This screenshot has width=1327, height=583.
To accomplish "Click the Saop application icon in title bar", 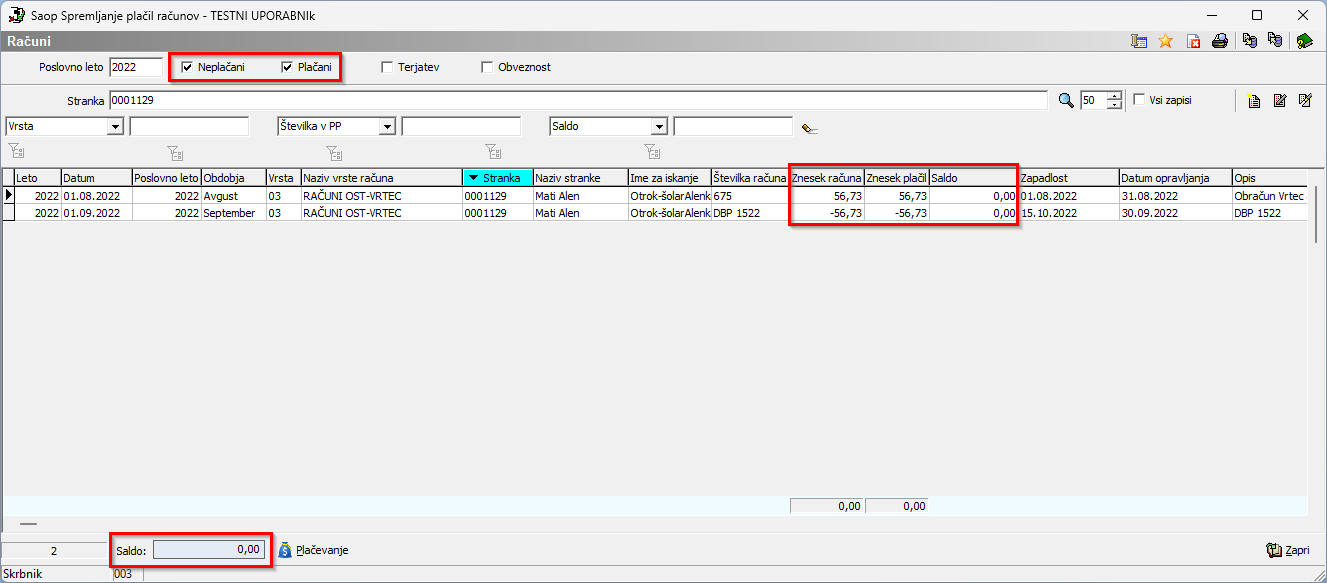I will [16, 16].
